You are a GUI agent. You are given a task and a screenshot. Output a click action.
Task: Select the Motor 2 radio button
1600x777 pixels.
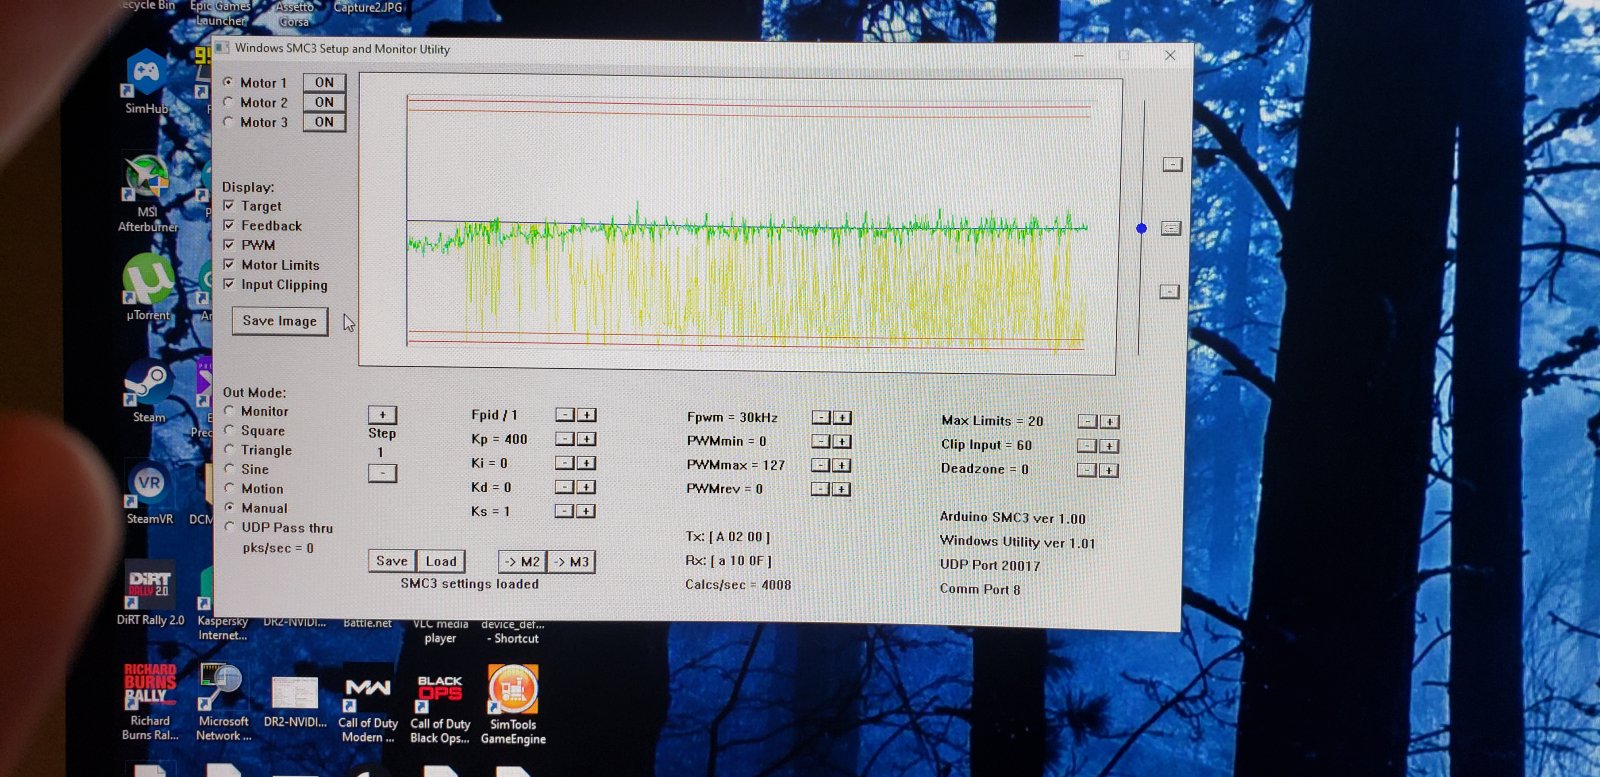pyautogui.click(x=229, y=103)
